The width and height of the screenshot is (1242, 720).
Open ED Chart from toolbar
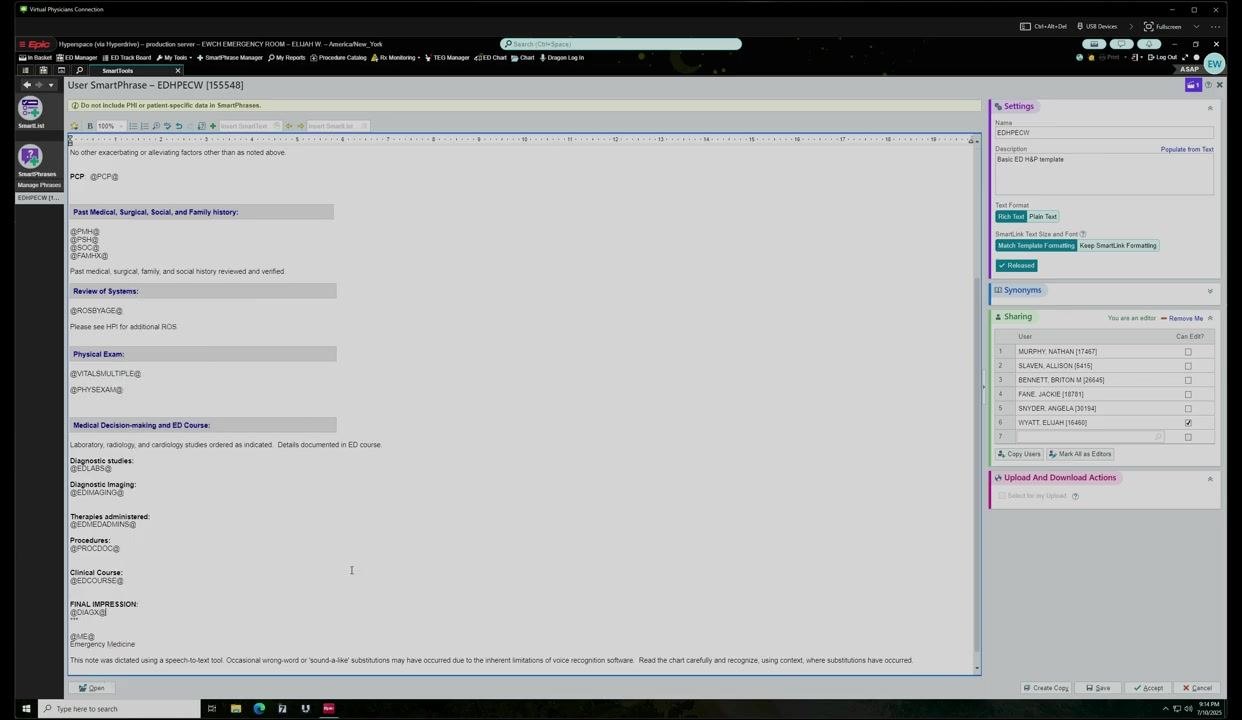490,58
